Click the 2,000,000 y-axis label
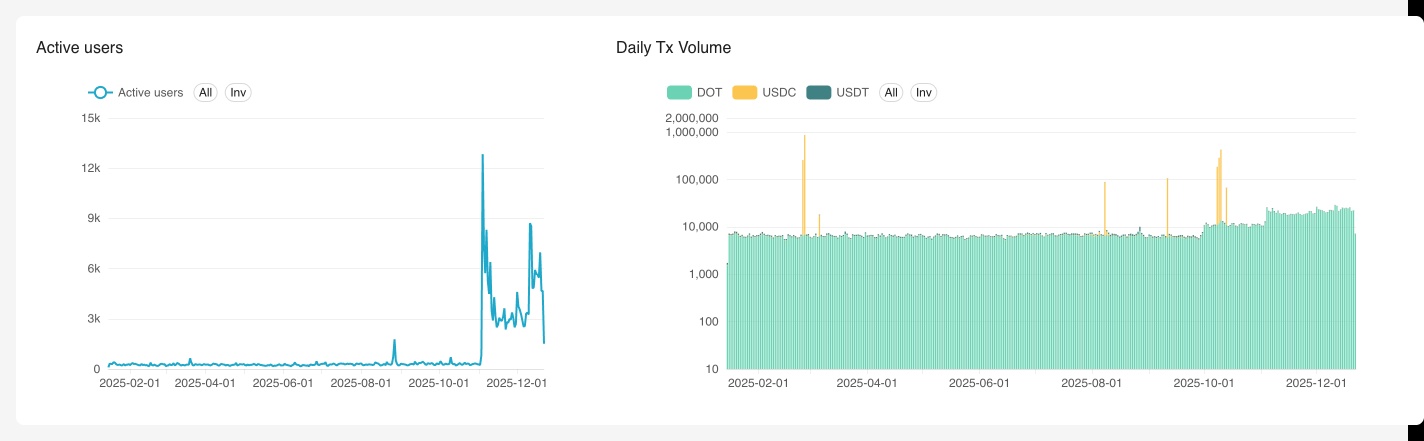The height and width of the screenshot is (441, 1424). (x=691, y=118)
